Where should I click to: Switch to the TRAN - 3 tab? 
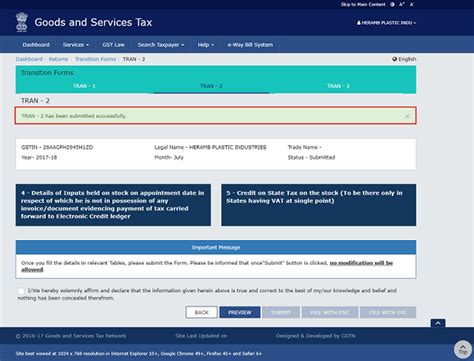coord(338,86)
